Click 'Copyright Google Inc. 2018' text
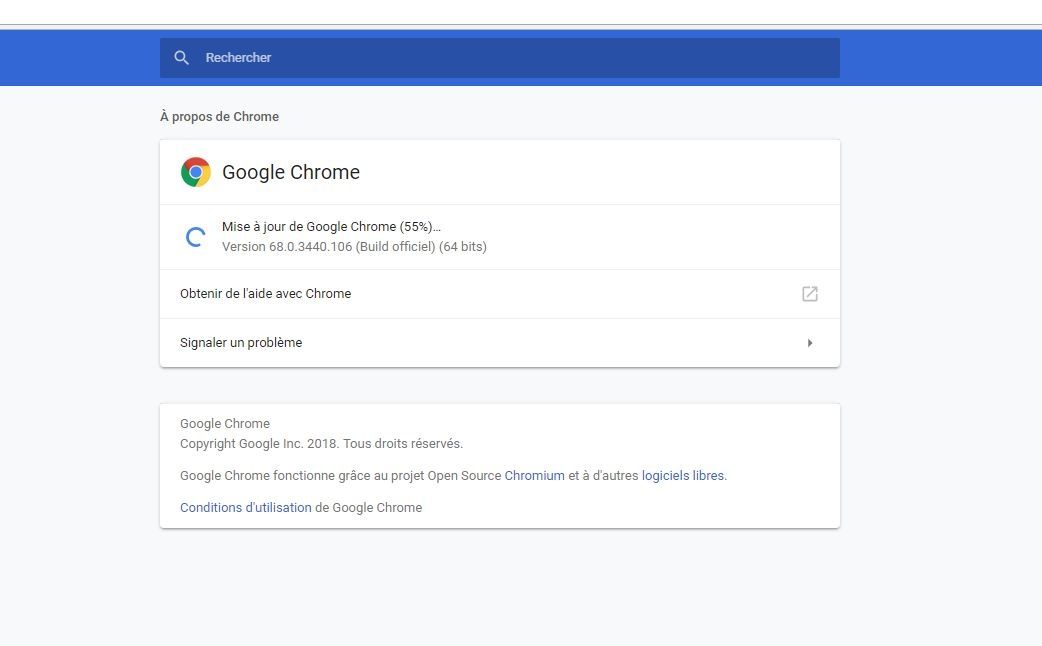This screenshot has height=646, width=1042. tap(260, 444)
